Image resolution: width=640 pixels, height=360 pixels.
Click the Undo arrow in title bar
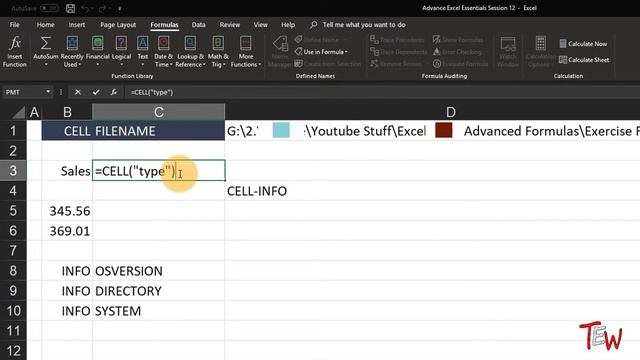tap(85, 8)
